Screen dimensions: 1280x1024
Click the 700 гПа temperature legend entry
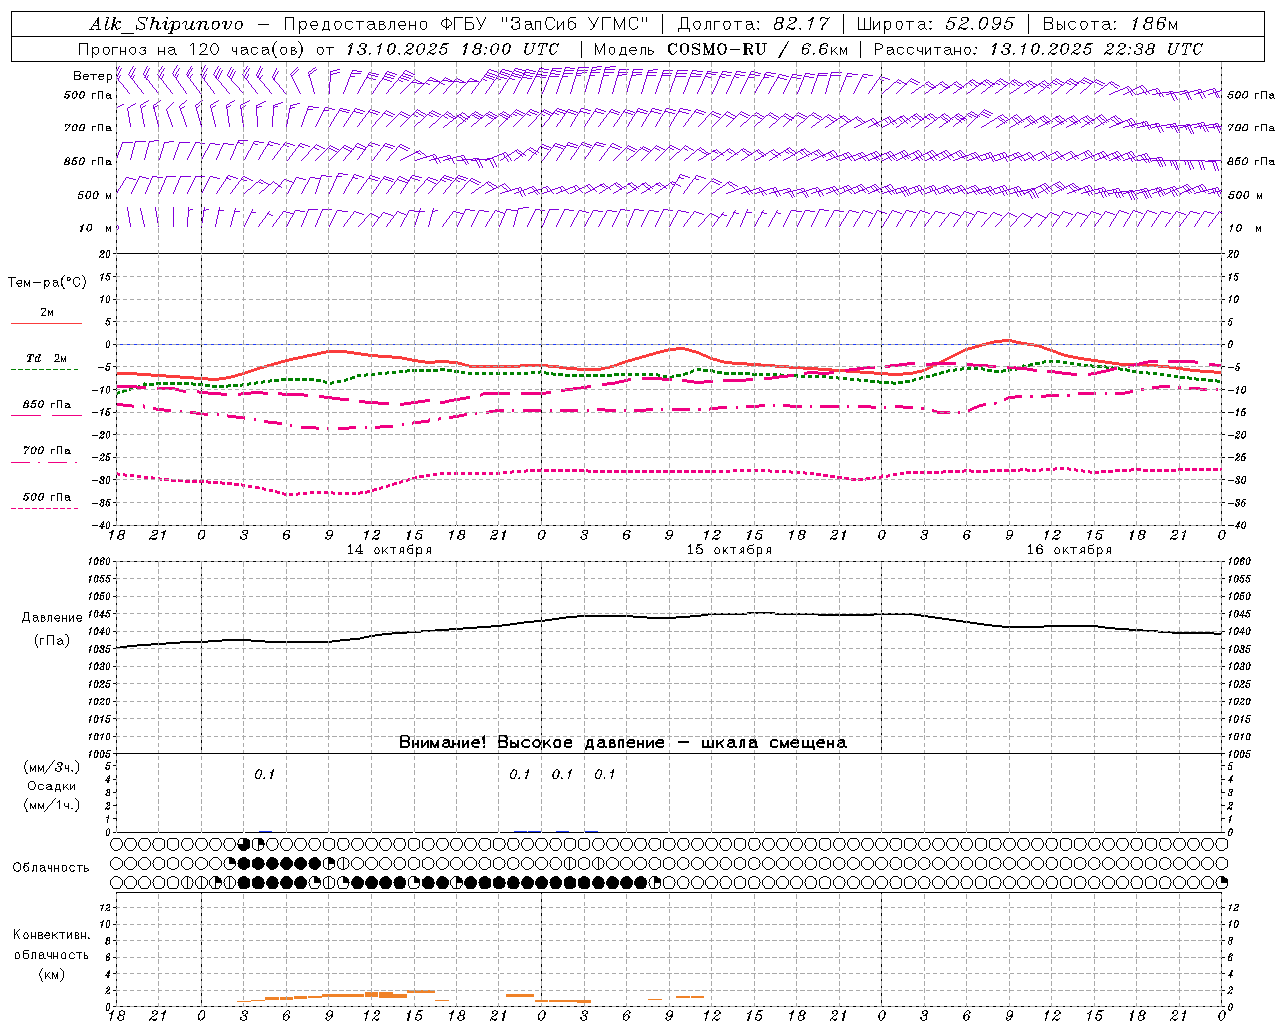tap(47, 451)
